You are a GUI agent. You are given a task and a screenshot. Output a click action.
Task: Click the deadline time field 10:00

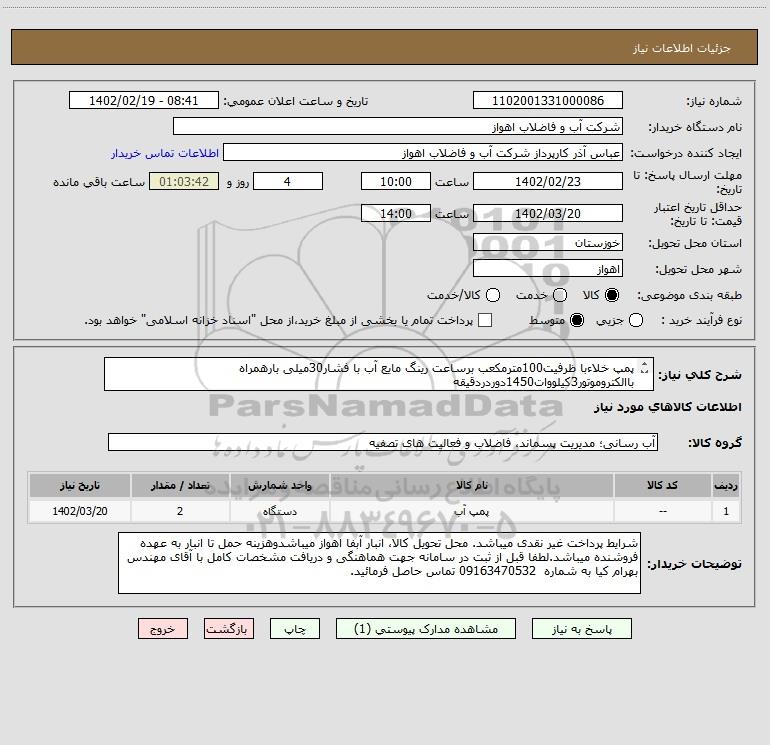coord(396,181)
